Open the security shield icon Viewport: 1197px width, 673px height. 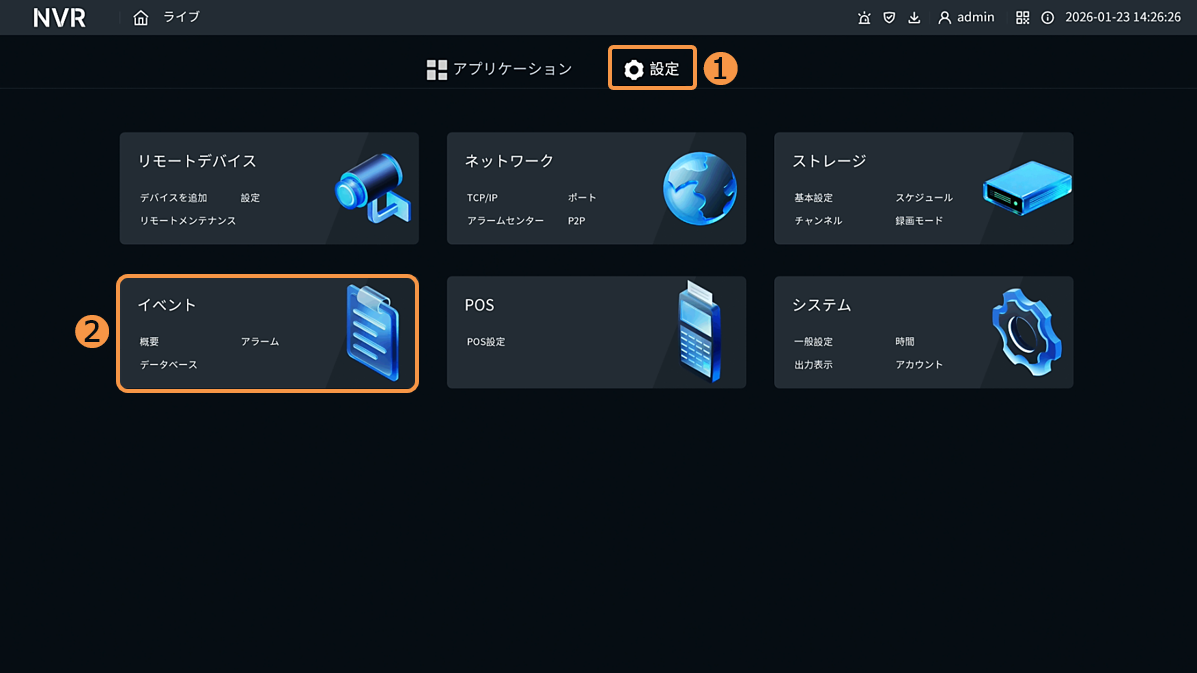(x=889, y=17)
